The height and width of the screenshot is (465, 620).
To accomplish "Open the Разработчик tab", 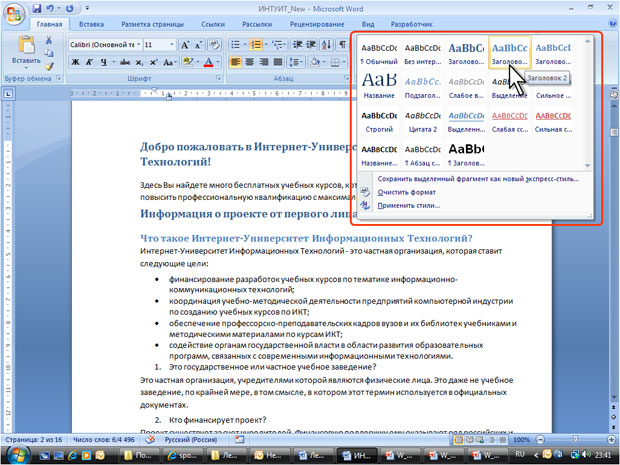I will [x=412, y=24].
